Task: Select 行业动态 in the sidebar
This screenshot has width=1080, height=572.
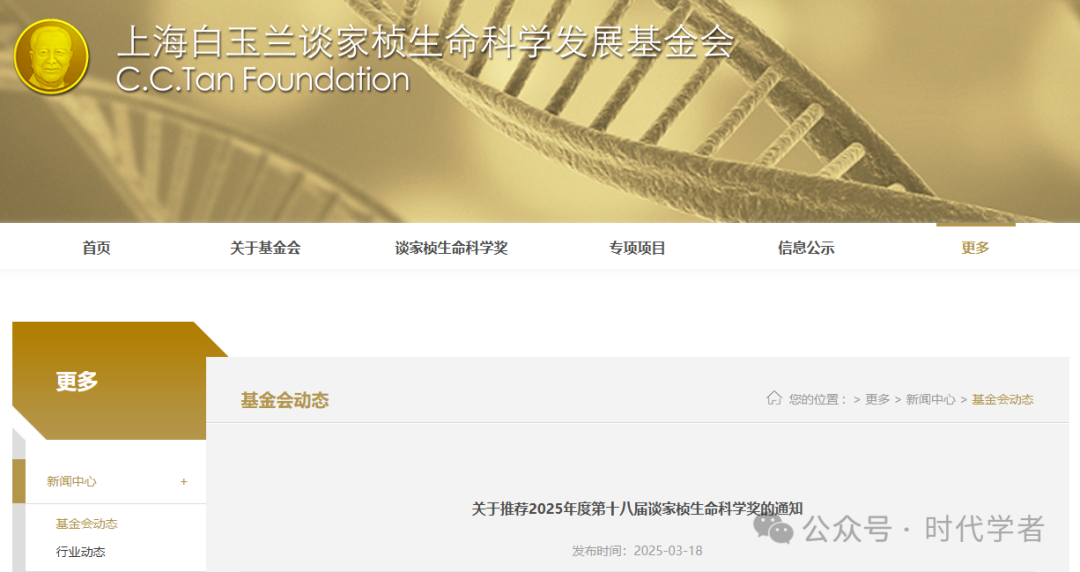Action: 81,552
